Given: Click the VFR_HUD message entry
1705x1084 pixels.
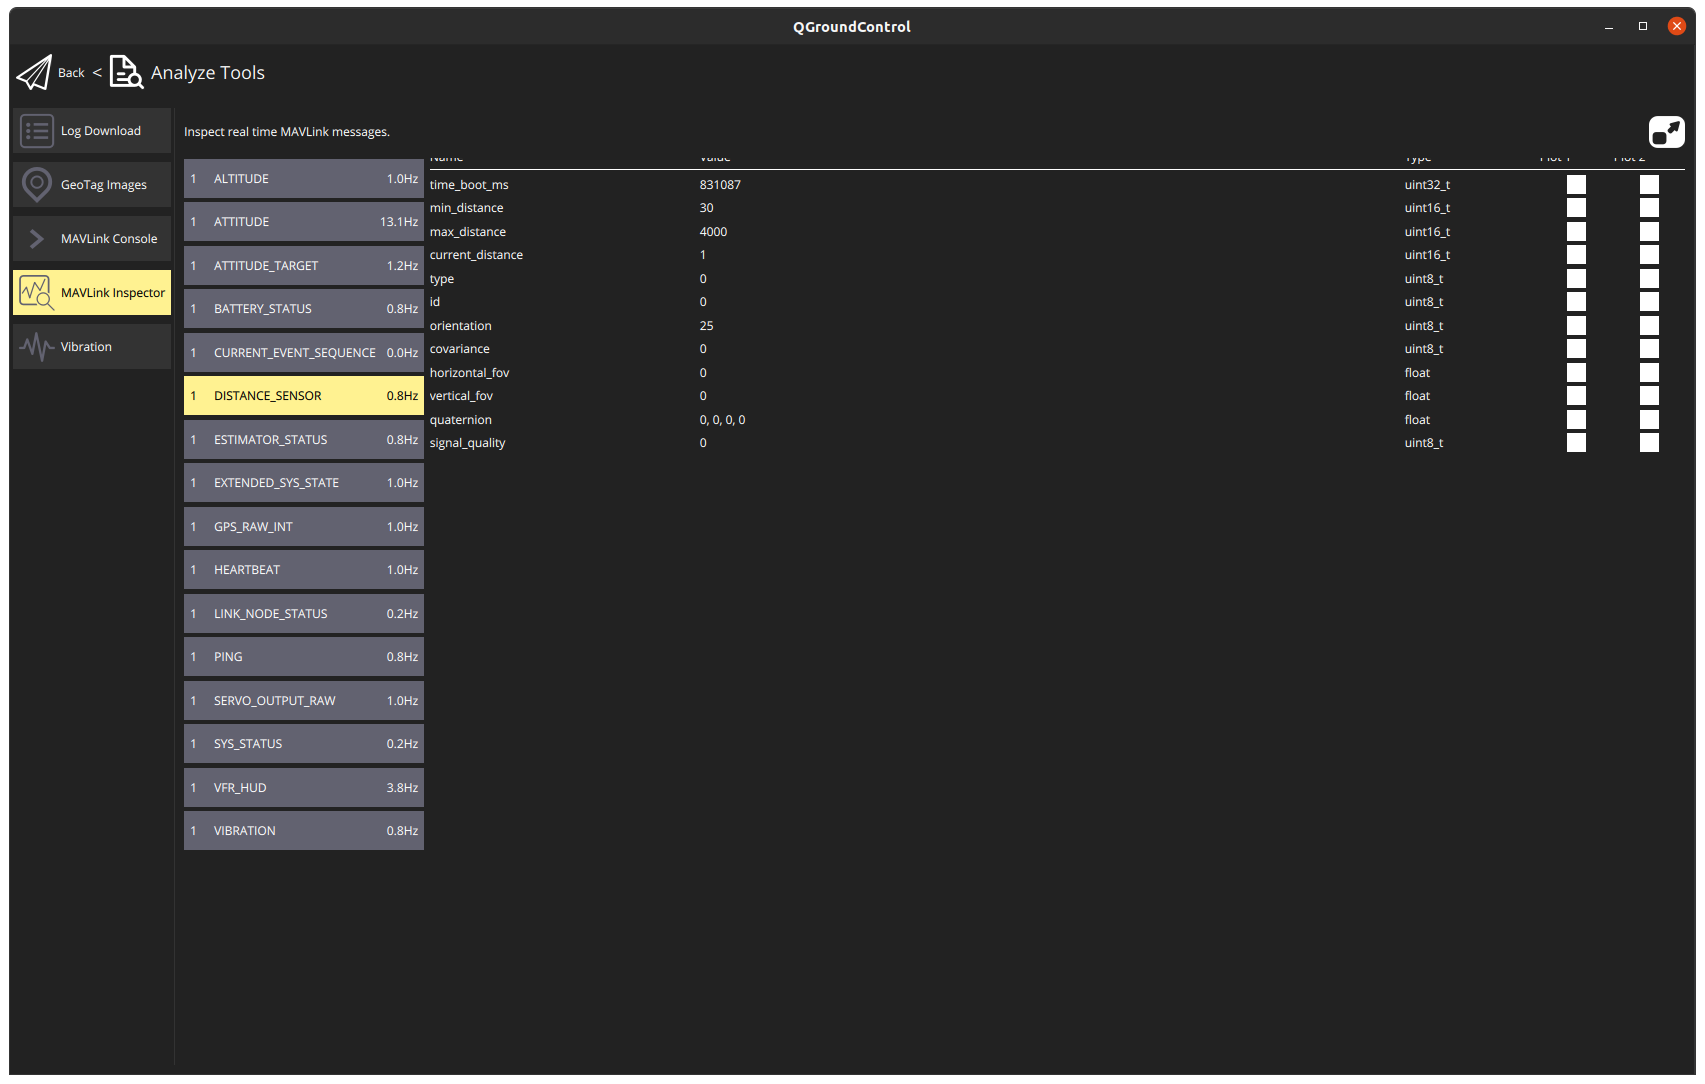Looking at the screenshot, I should pos(303,787).
